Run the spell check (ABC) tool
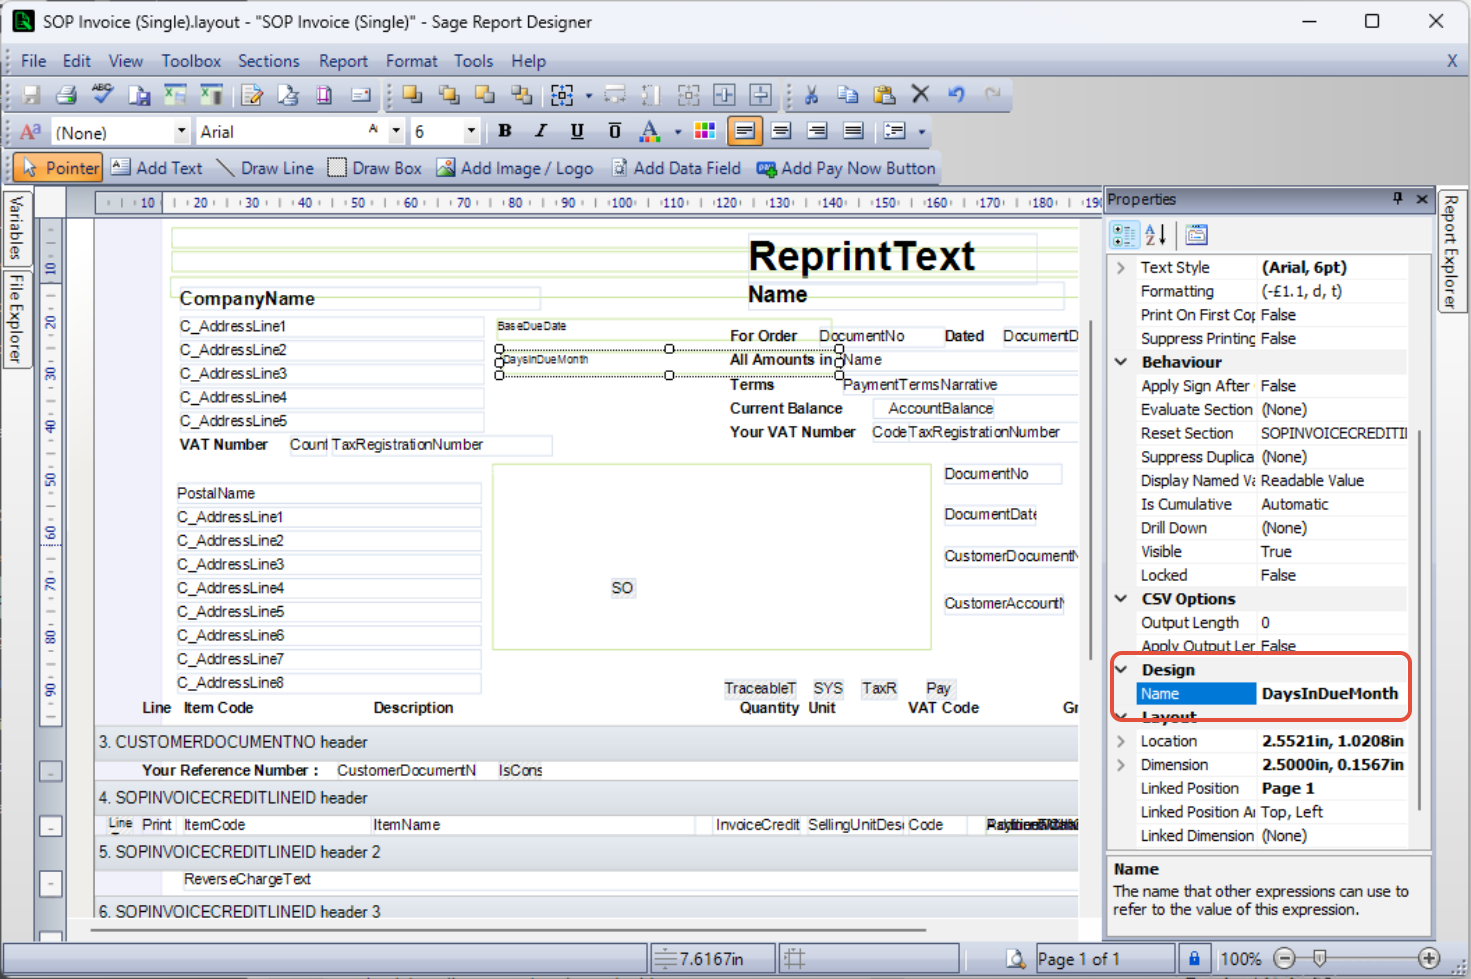The image size is (1471, 979). pos(102,94)
